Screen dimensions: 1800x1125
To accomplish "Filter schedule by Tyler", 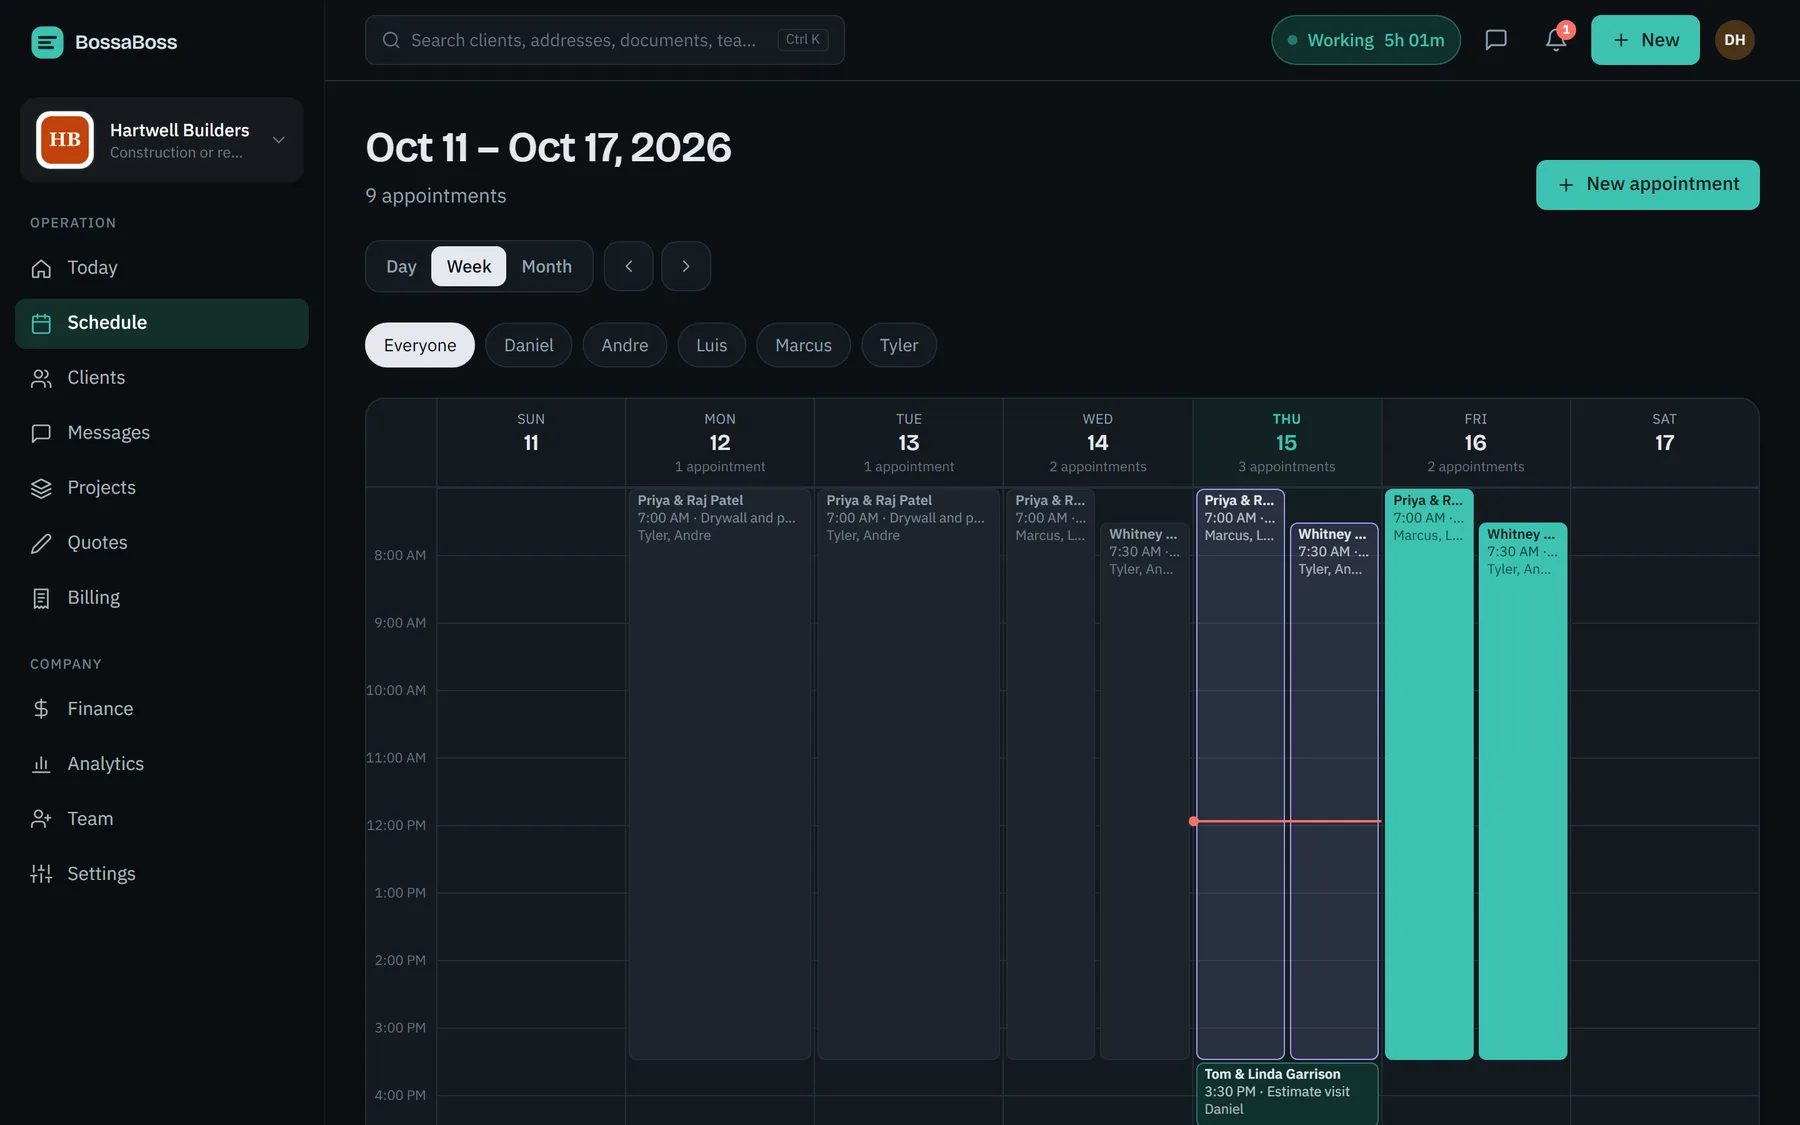I will coord(899,345).
